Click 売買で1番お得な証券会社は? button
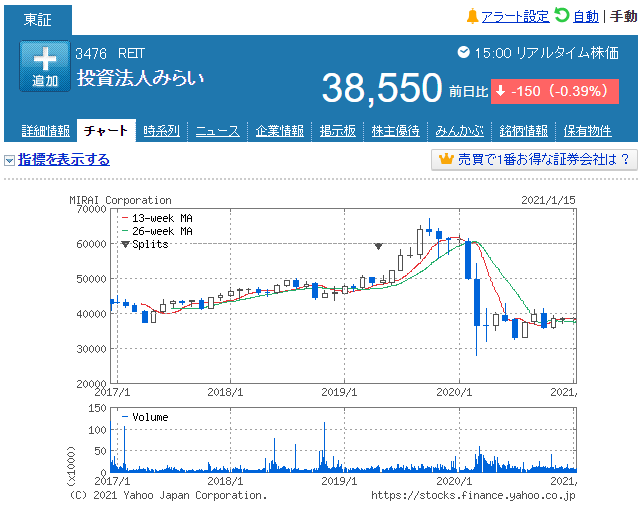The height and width of the screenshot is (506, 644). (x=534, y=159)
